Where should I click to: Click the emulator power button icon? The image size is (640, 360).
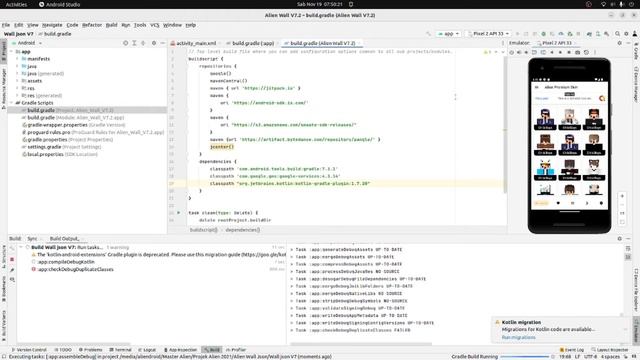tap(511, 52)
